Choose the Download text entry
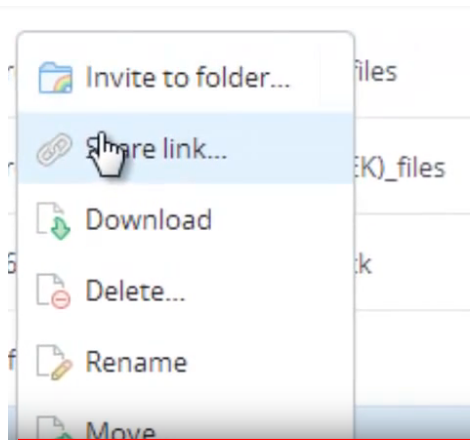 tap(149, 220)
